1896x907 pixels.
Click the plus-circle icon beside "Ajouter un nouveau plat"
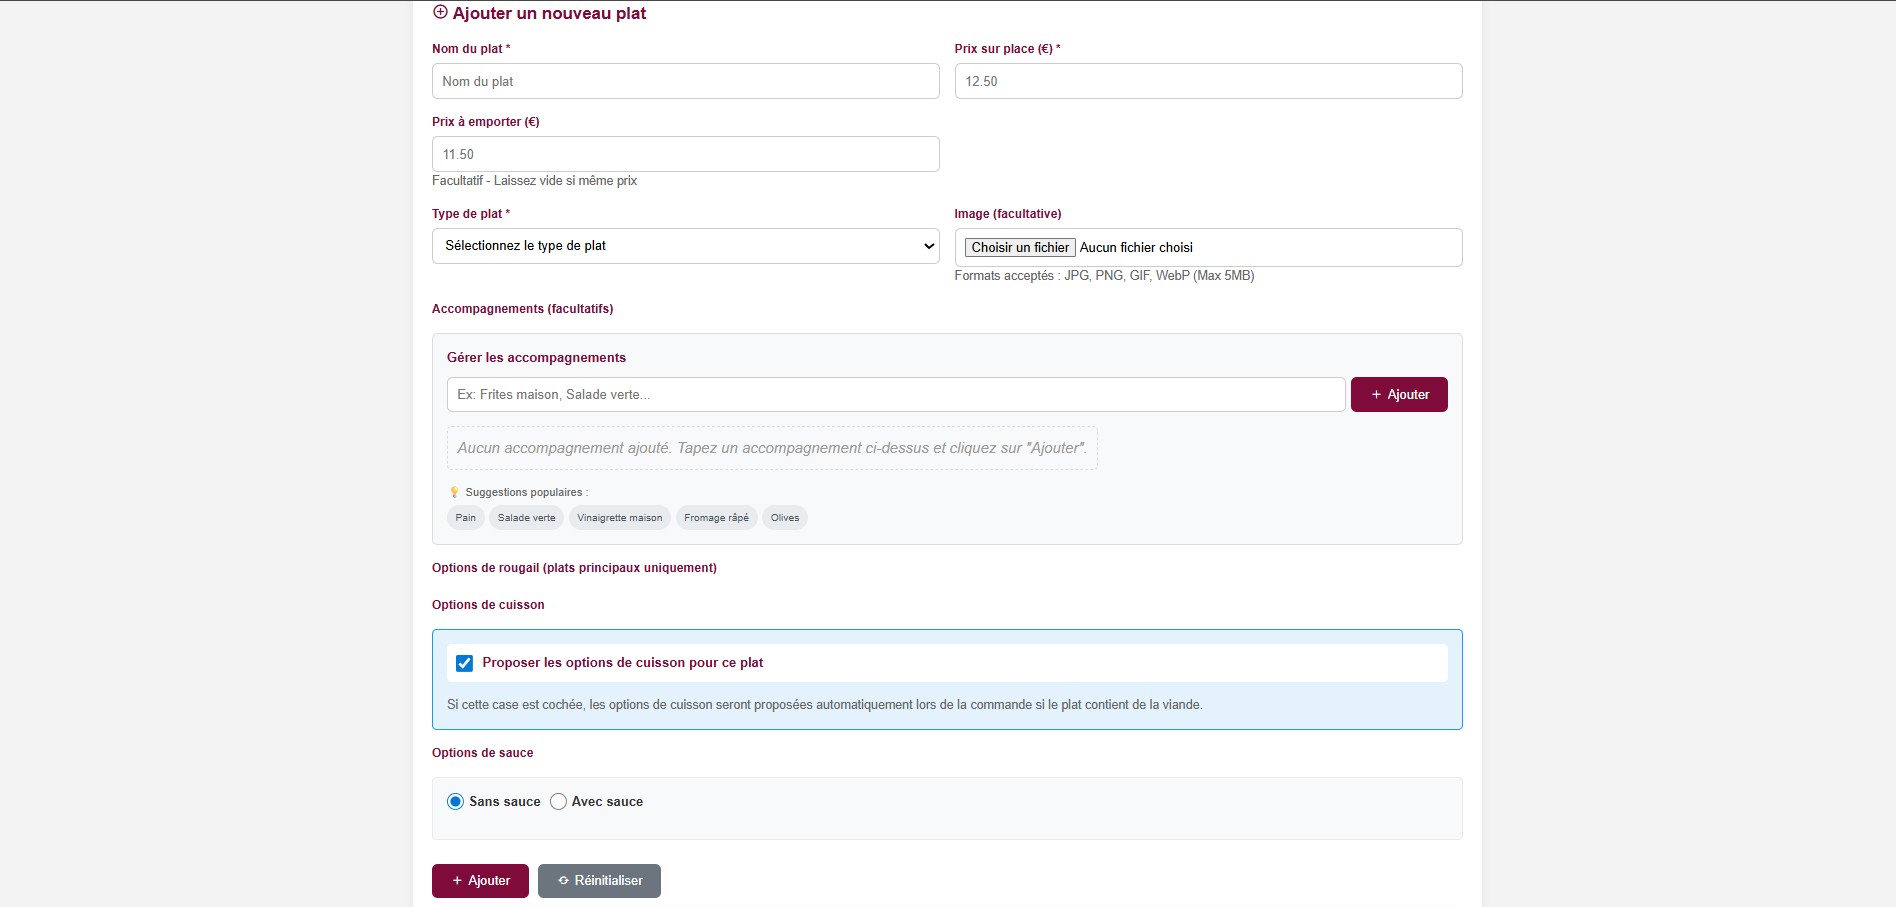[x=440, y=13]
